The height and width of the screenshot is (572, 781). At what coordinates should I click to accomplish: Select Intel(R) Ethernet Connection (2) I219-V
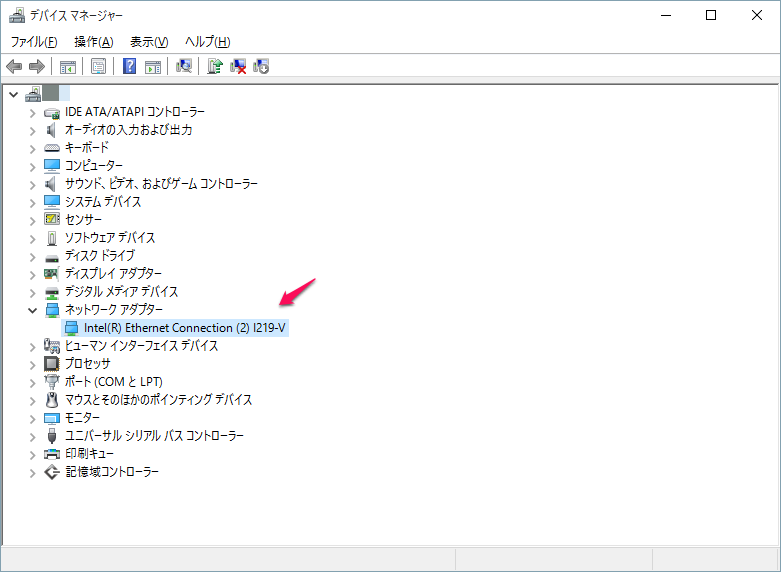pos(186,328)
